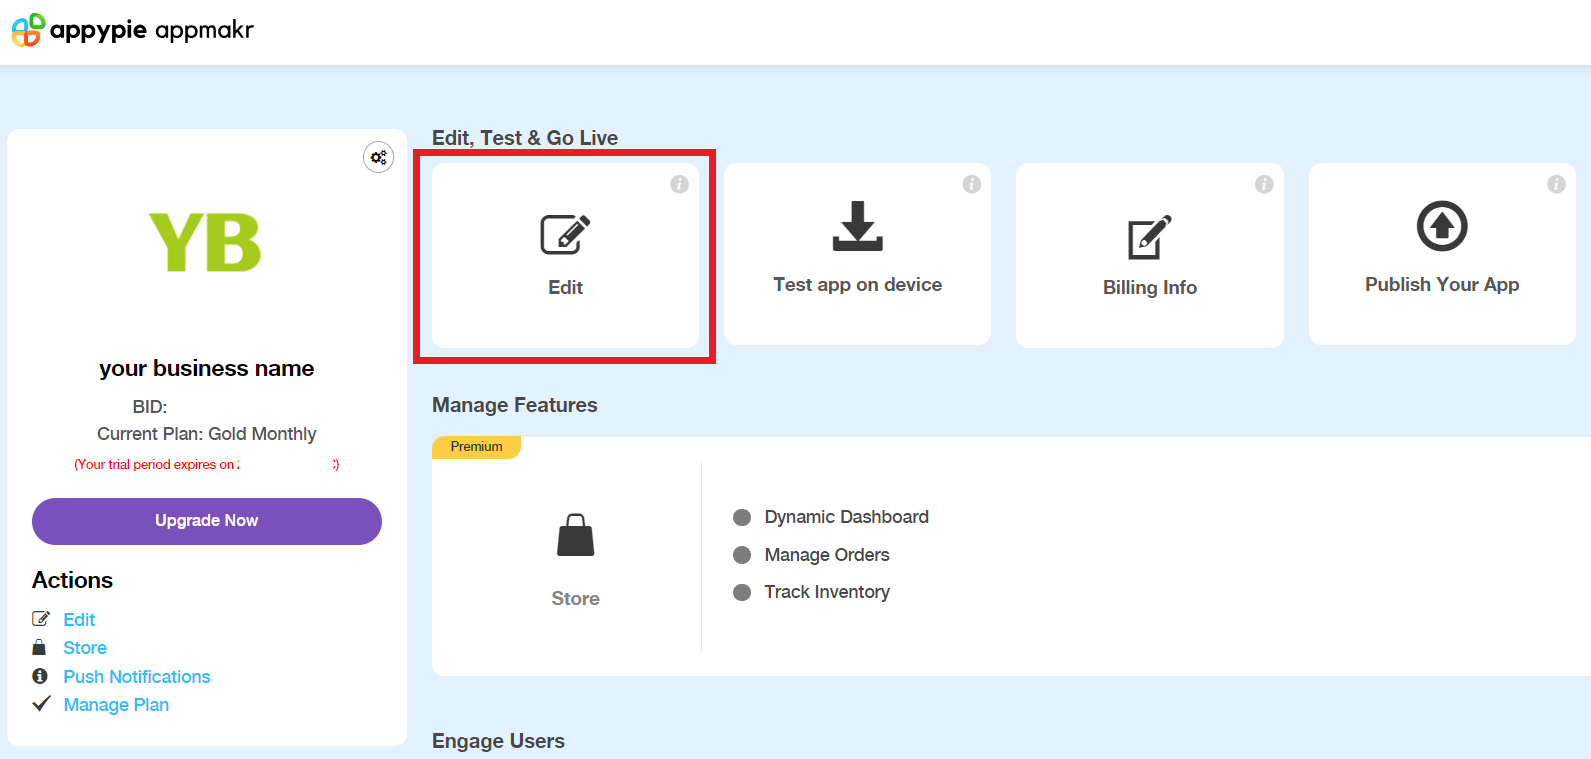Click the Track Inventory text

pos(827,592)
